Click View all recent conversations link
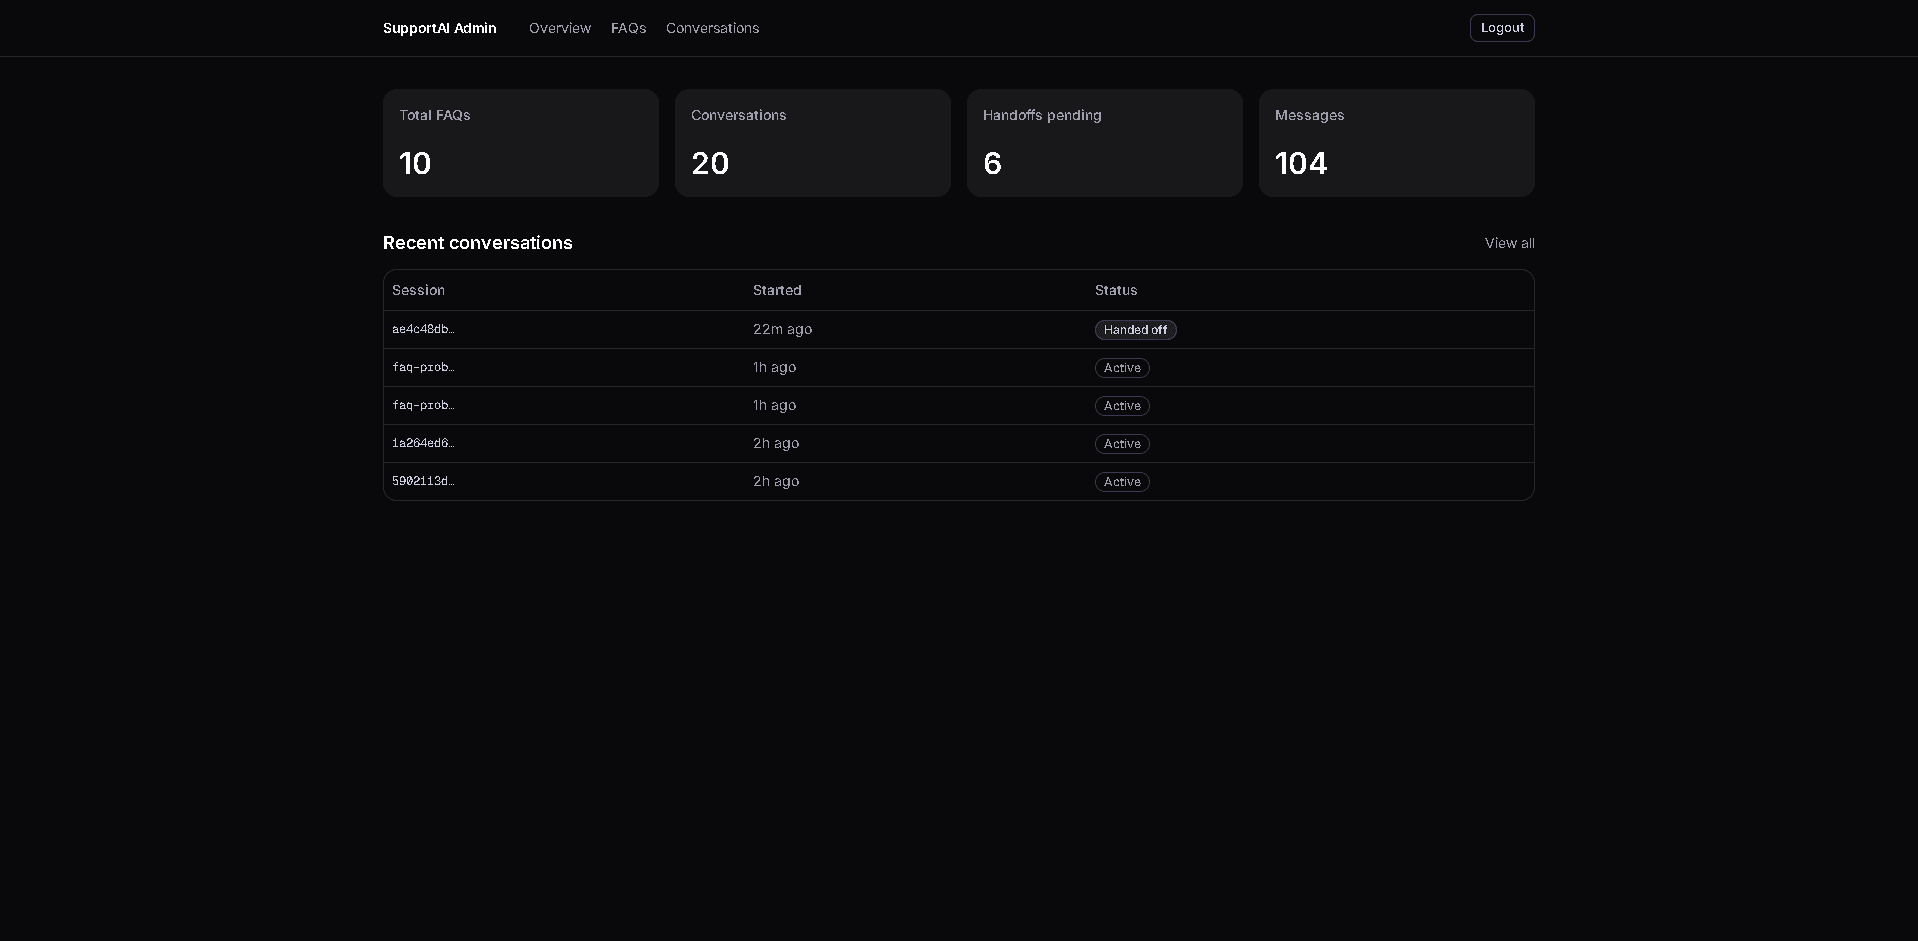1918x941 pixels. tap(1509, 243)
